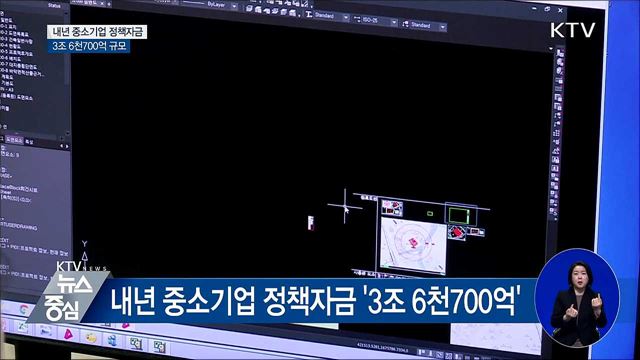This screenshot has height=360, width=640.
Task: Click the bottom icon in right vertical toolbar
Action: (553, 211)
